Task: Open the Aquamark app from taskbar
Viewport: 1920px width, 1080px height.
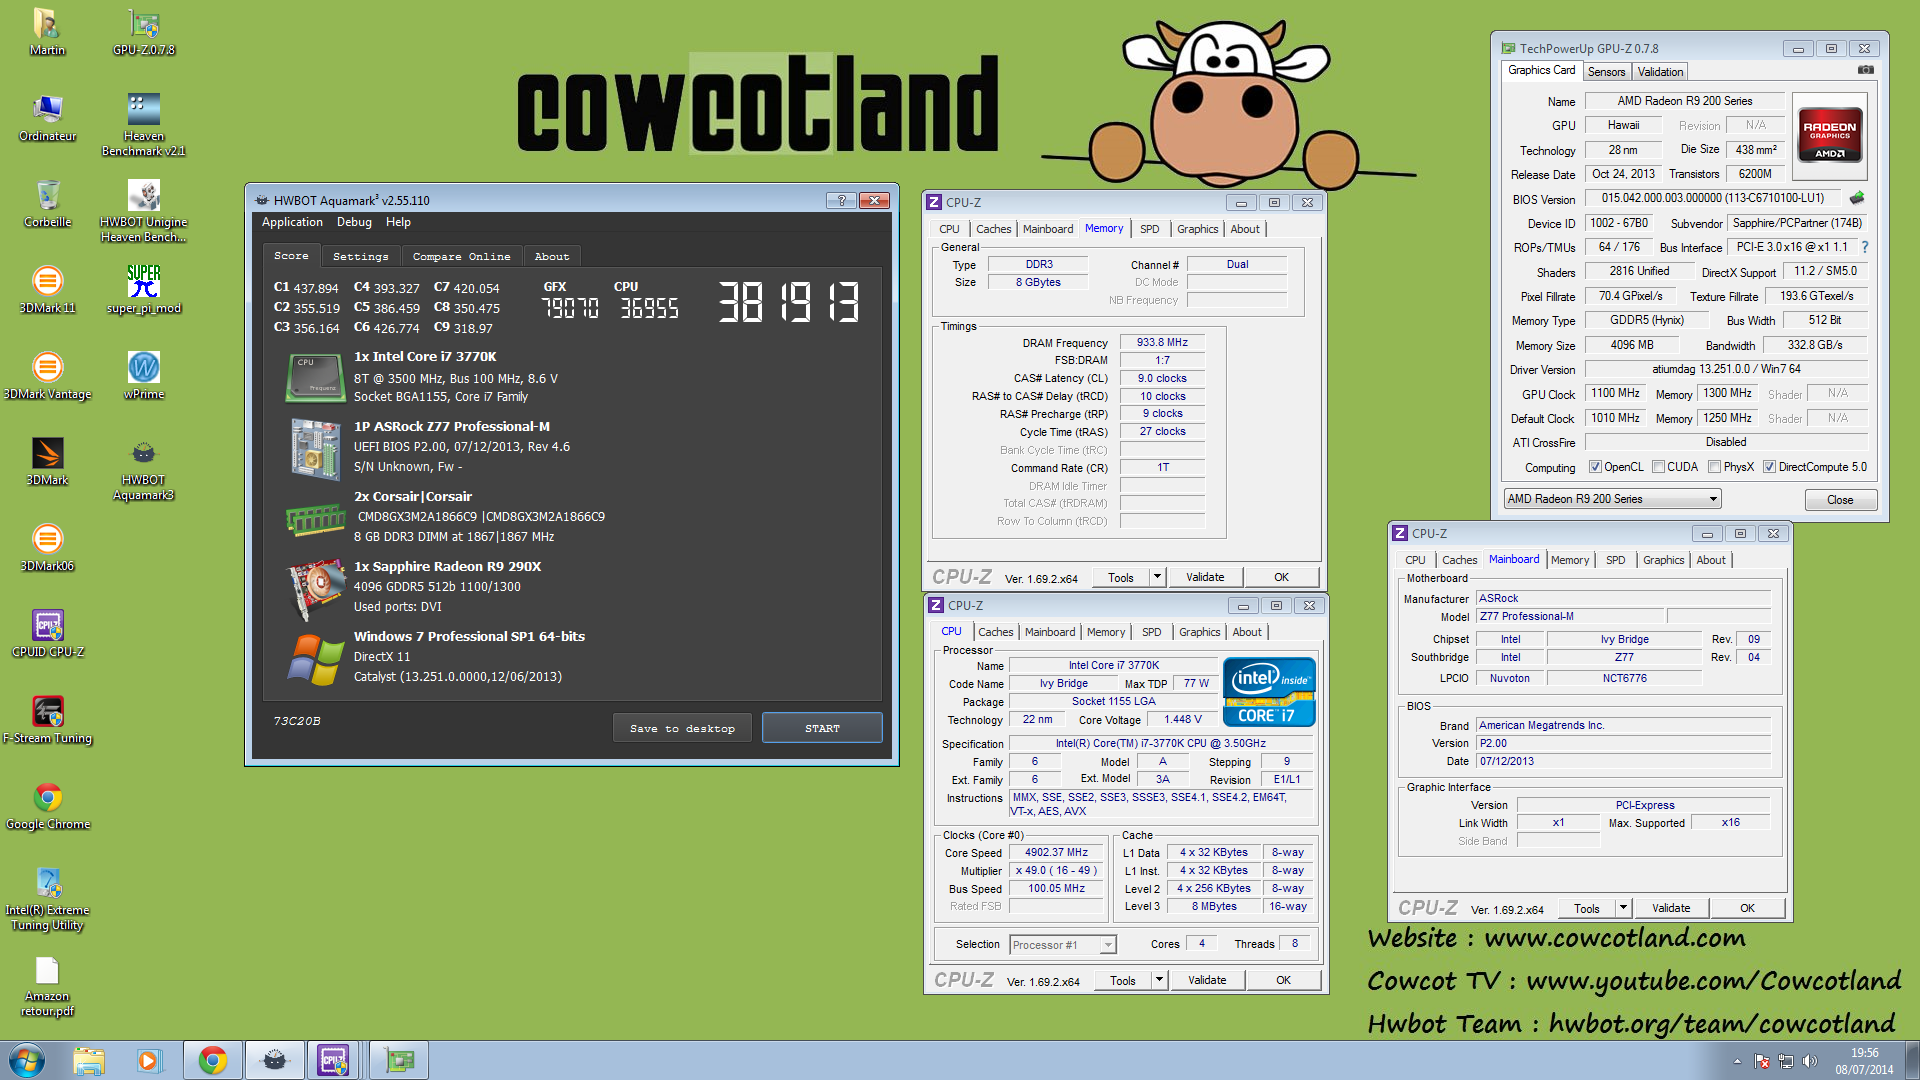Action: (275, 1060)
